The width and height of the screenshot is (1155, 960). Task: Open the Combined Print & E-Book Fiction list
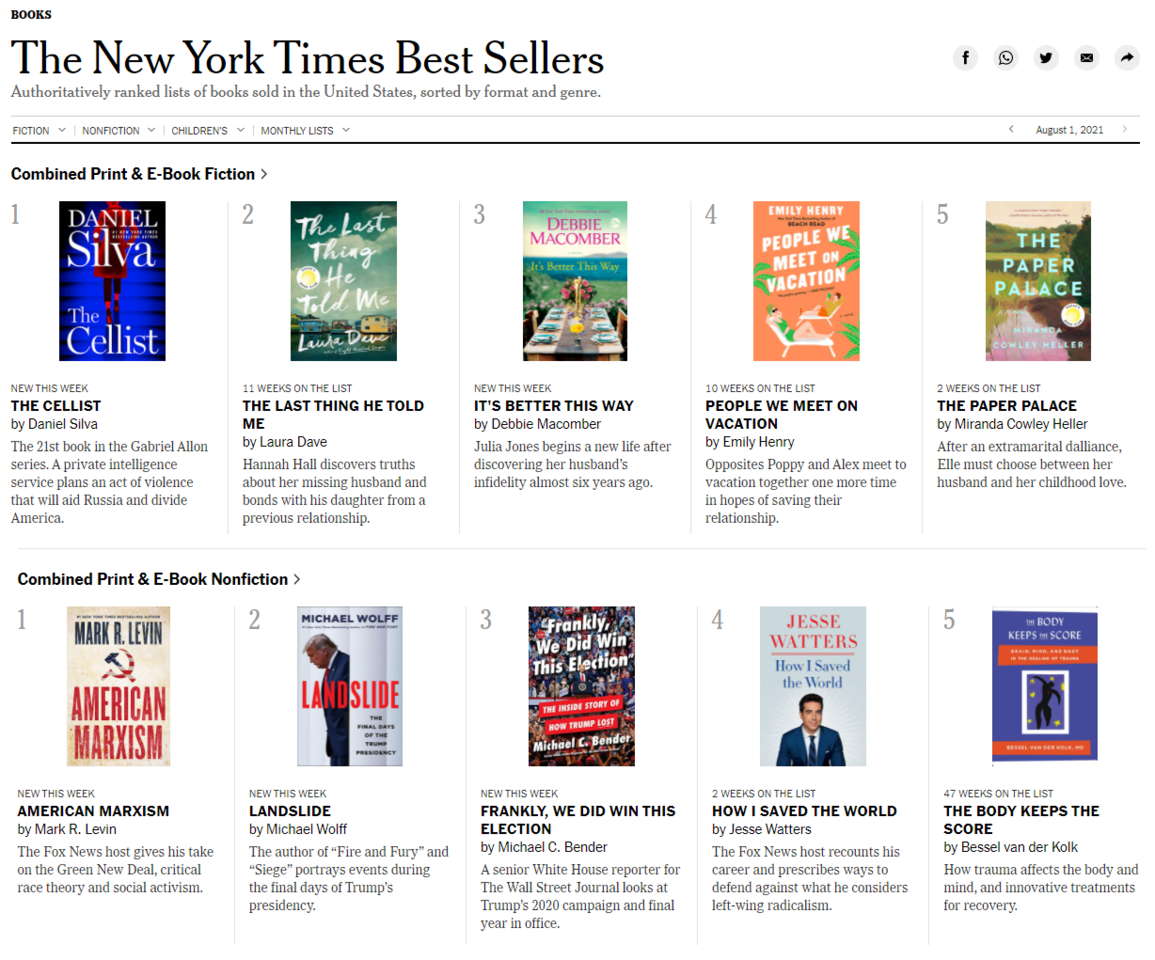137,173
